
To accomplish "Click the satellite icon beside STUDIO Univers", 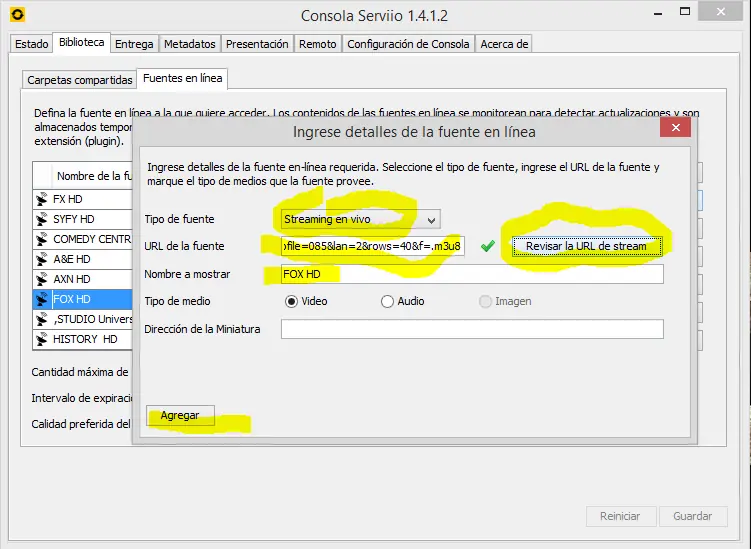I will [42, 319].
